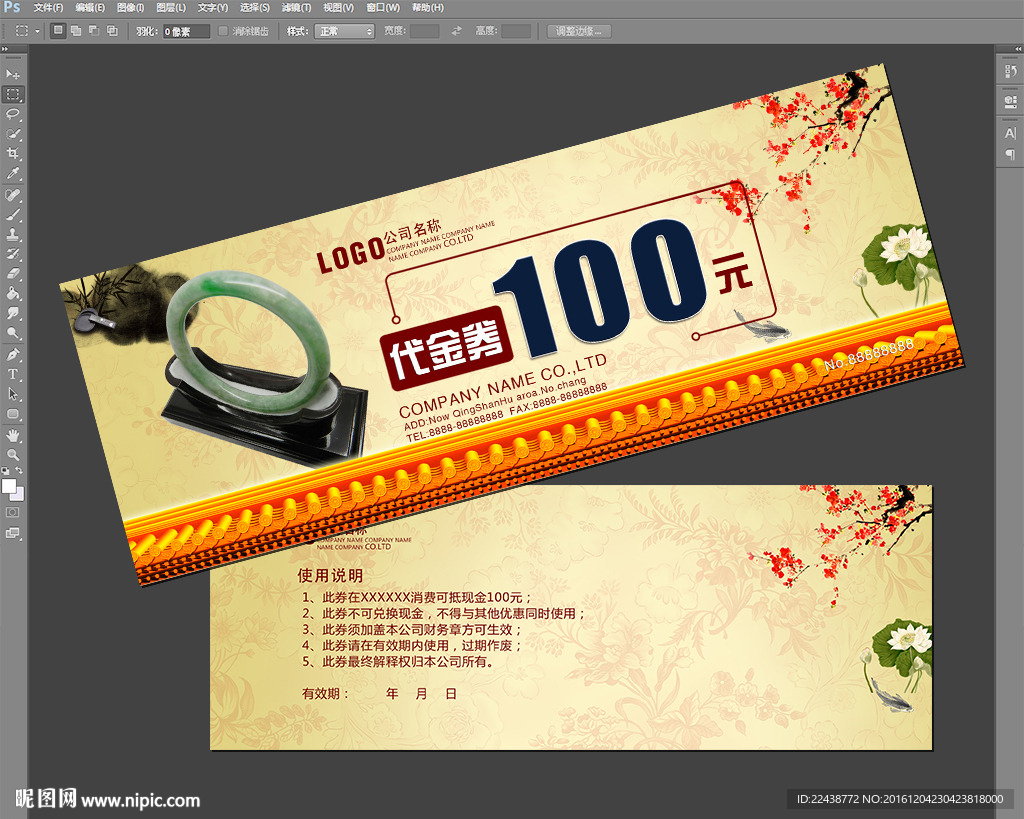
Task: Open the Paragraph panel icon
Action: coord(1009,154)
